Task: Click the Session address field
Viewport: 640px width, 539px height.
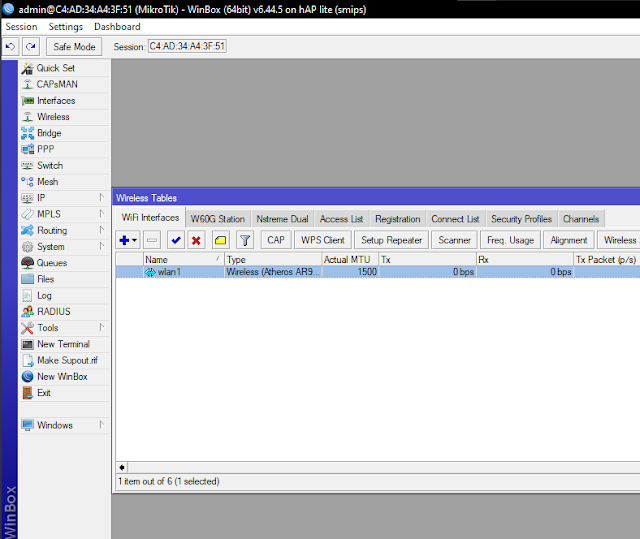Action: click(187, 46)
